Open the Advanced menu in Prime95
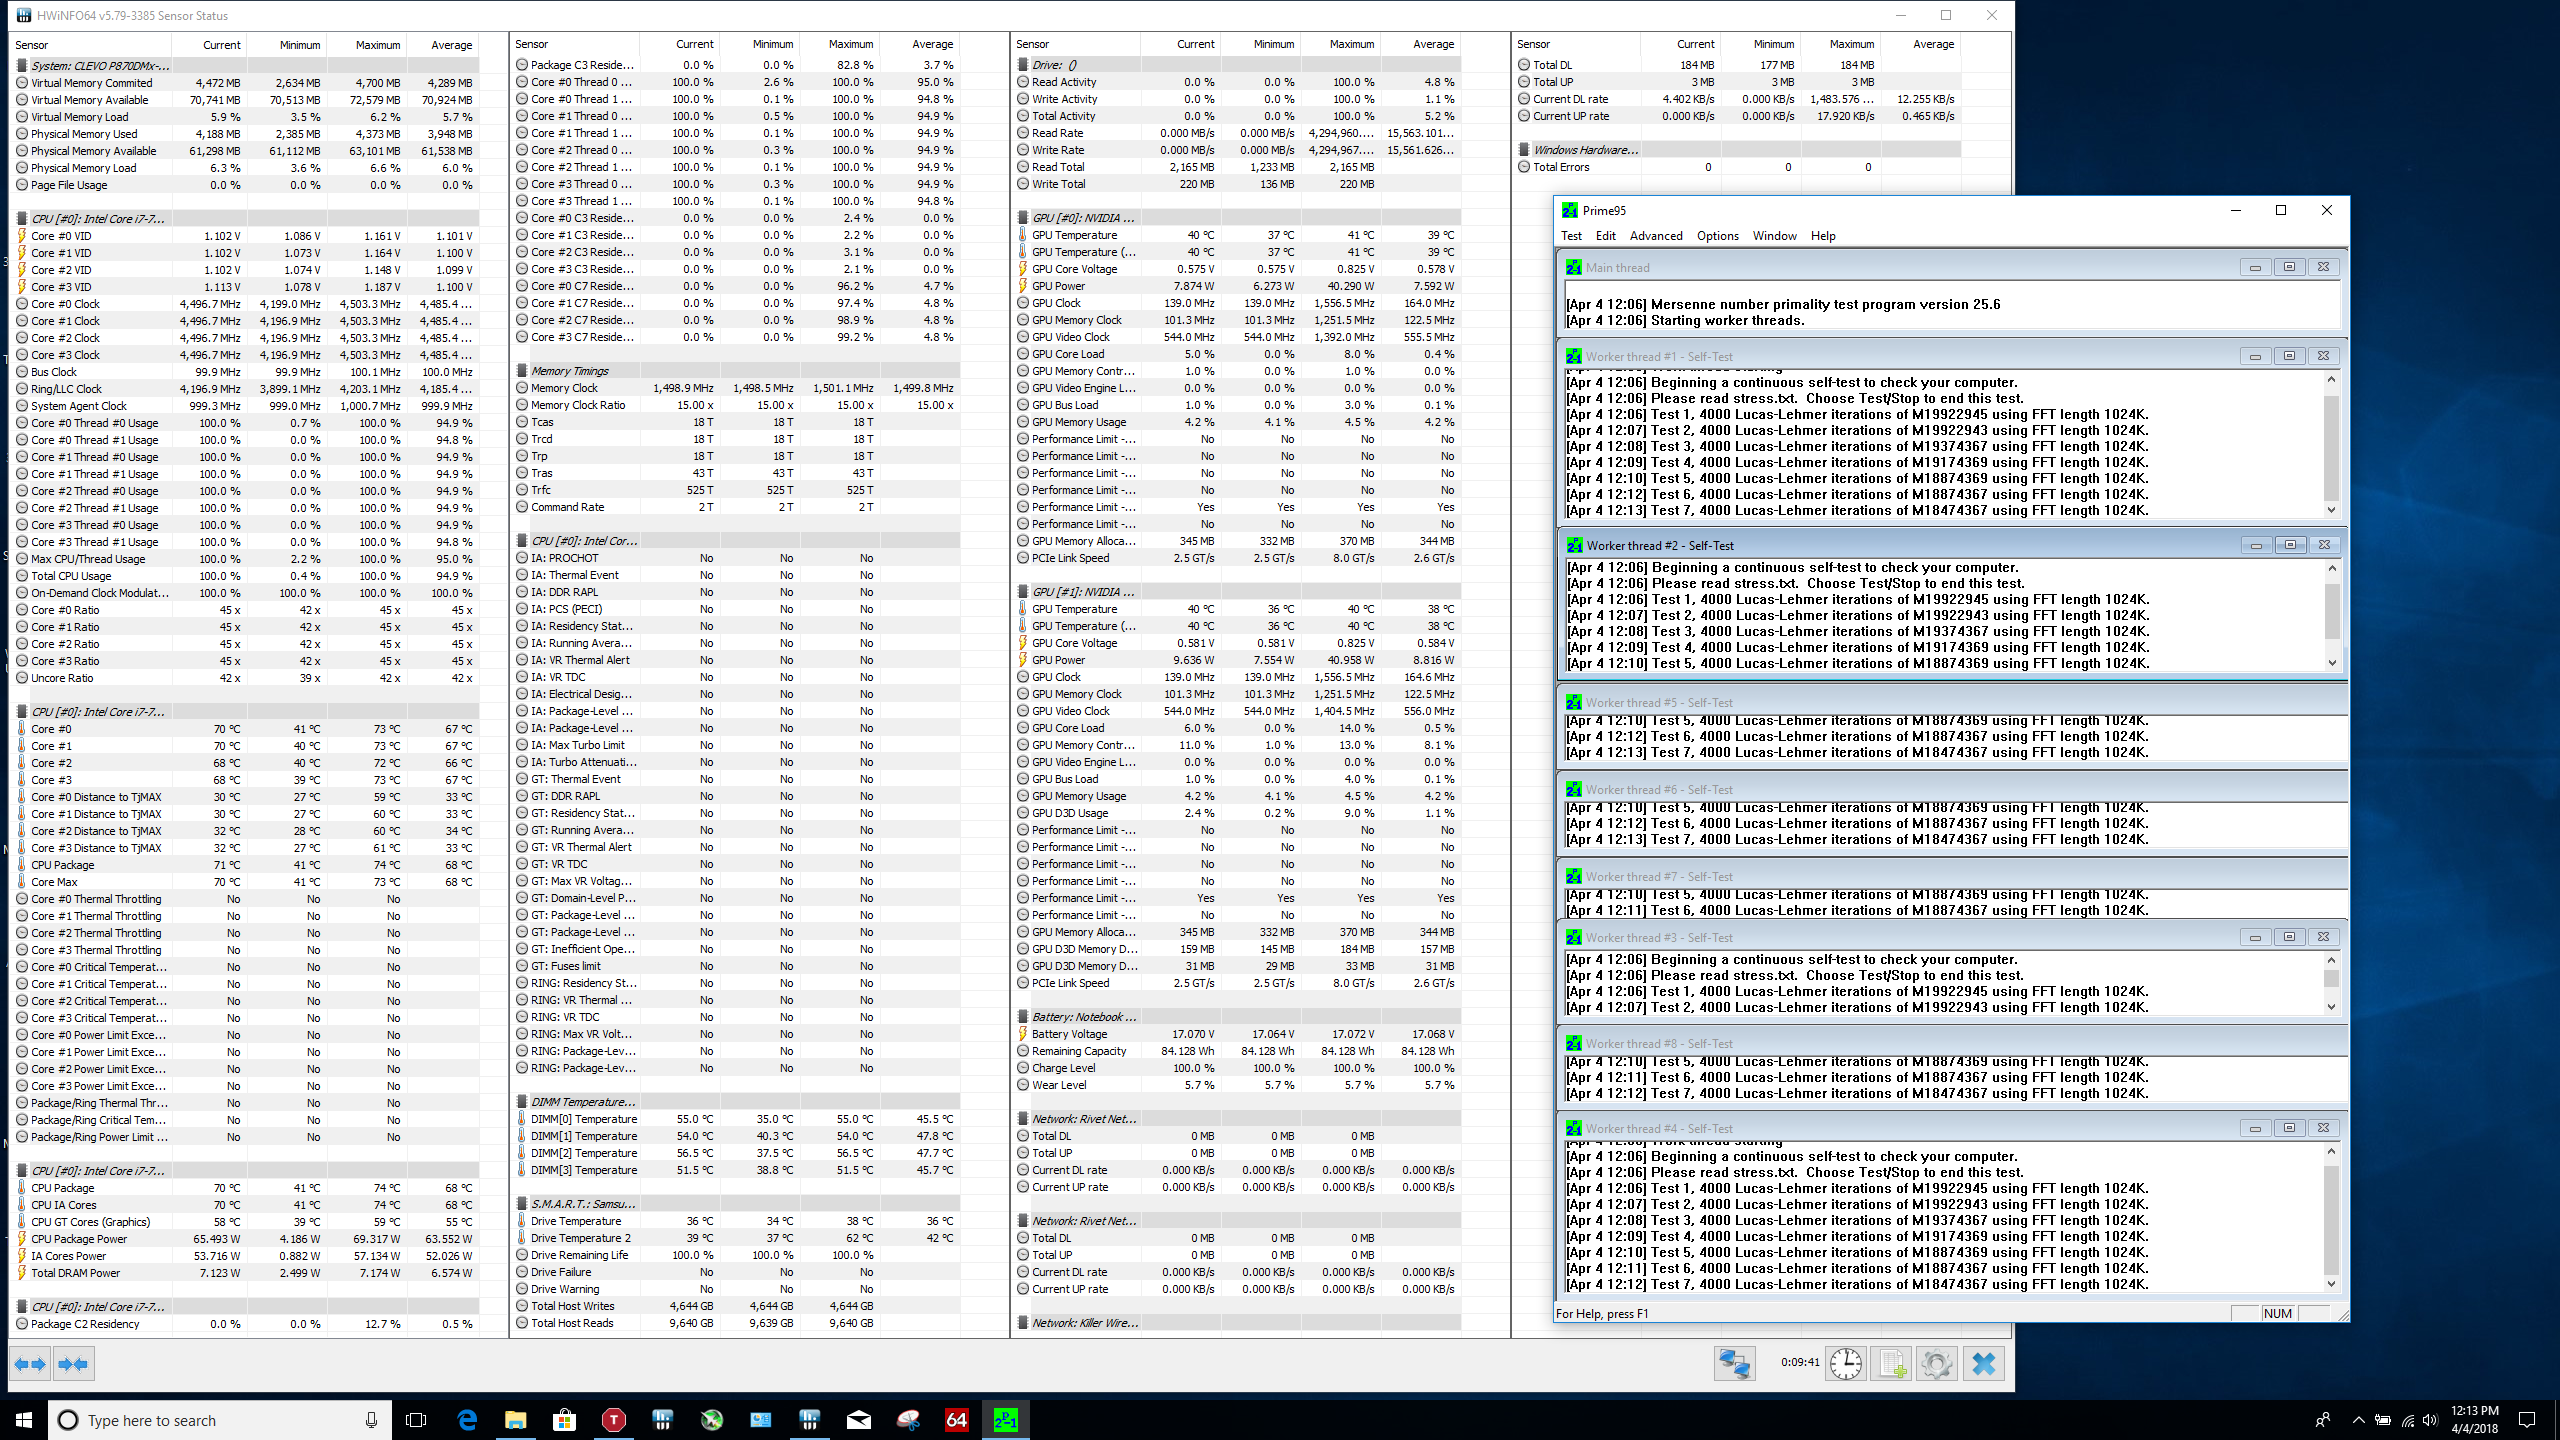The image size is (2560, 1440). click(1655, 236)
